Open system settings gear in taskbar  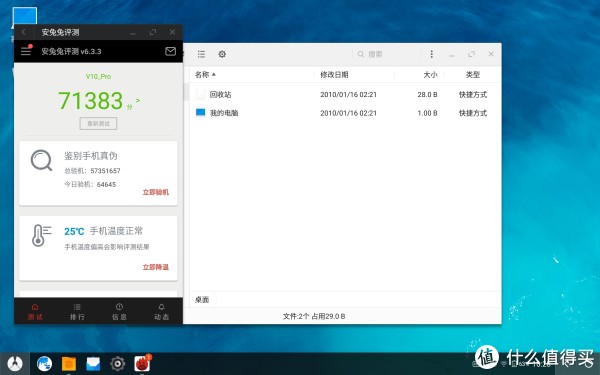point(117,364)
